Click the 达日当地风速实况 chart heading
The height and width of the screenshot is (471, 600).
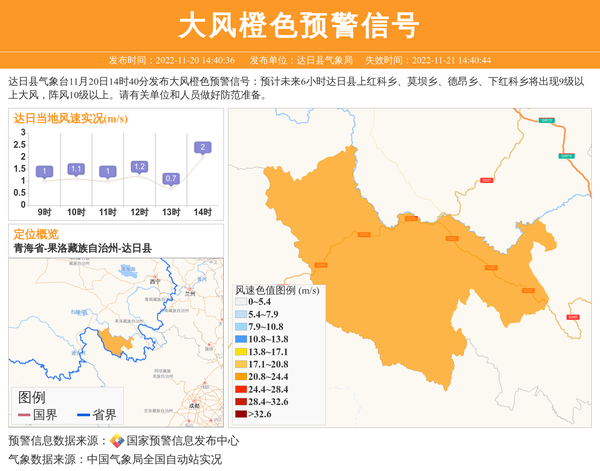(70, 118)
